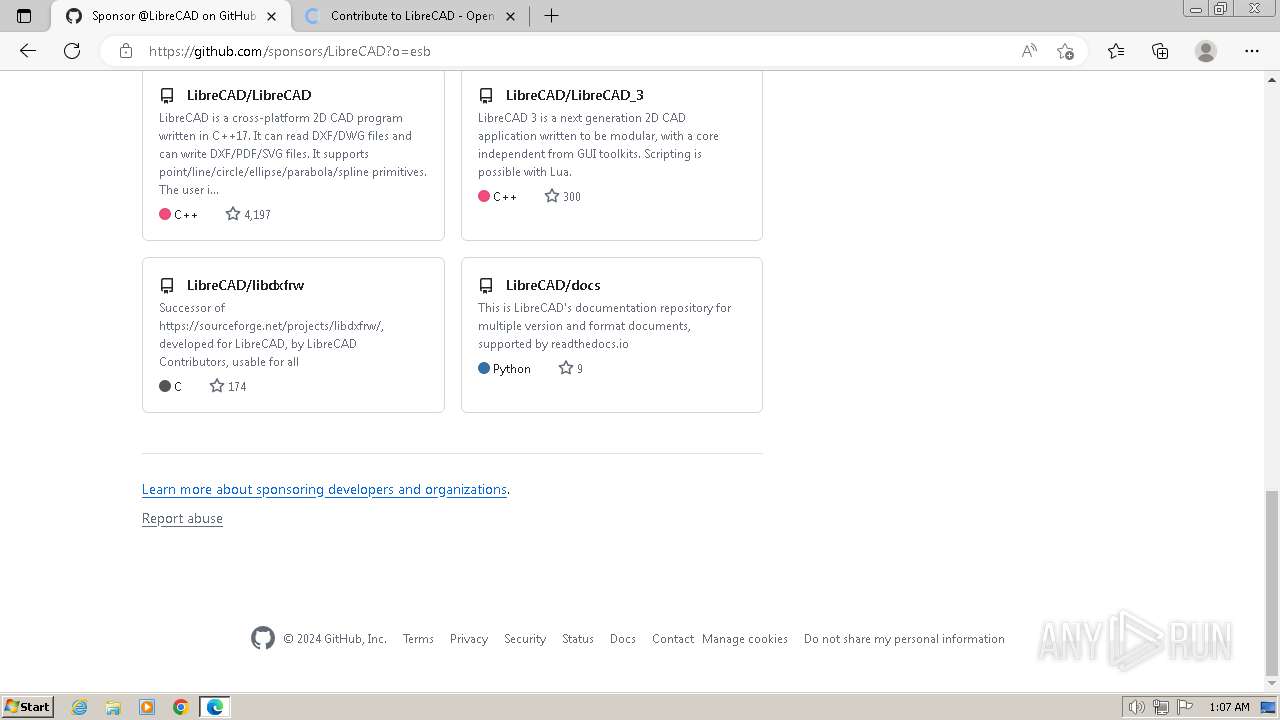Open the LibreCAD/docs repository link
1280x720 pixels.
tap(553, 285)
